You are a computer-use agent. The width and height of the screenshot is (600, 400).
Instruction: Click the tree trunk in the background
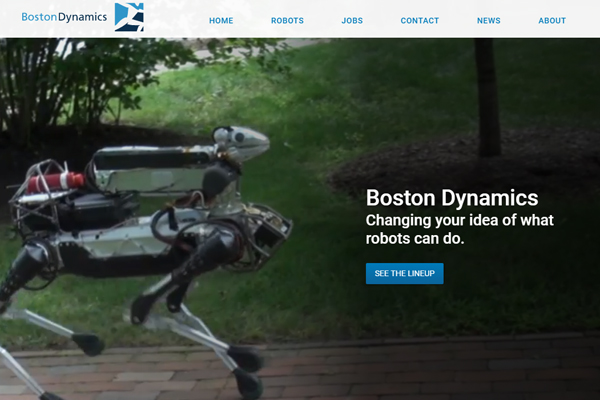[x=487, y=95]
